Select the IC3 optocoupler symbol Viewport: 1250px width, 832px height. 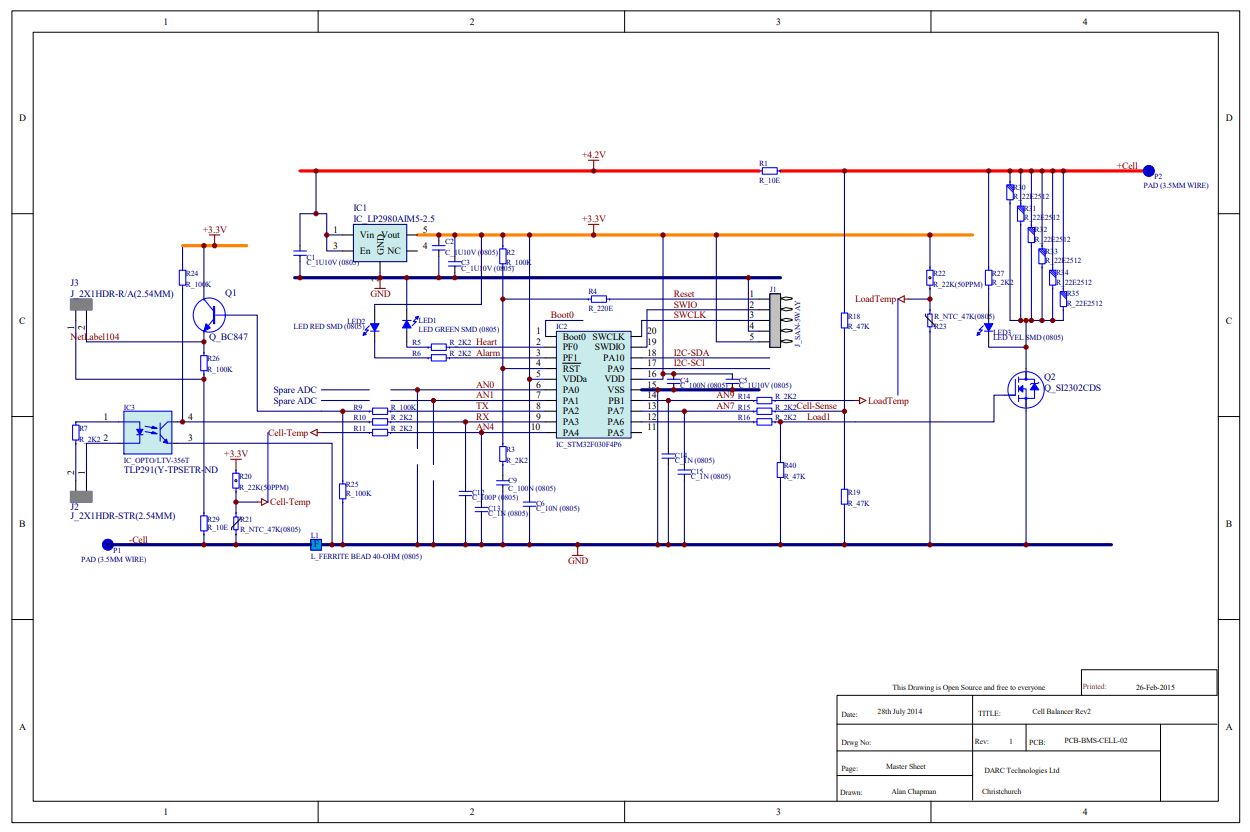tap(146, 431)
